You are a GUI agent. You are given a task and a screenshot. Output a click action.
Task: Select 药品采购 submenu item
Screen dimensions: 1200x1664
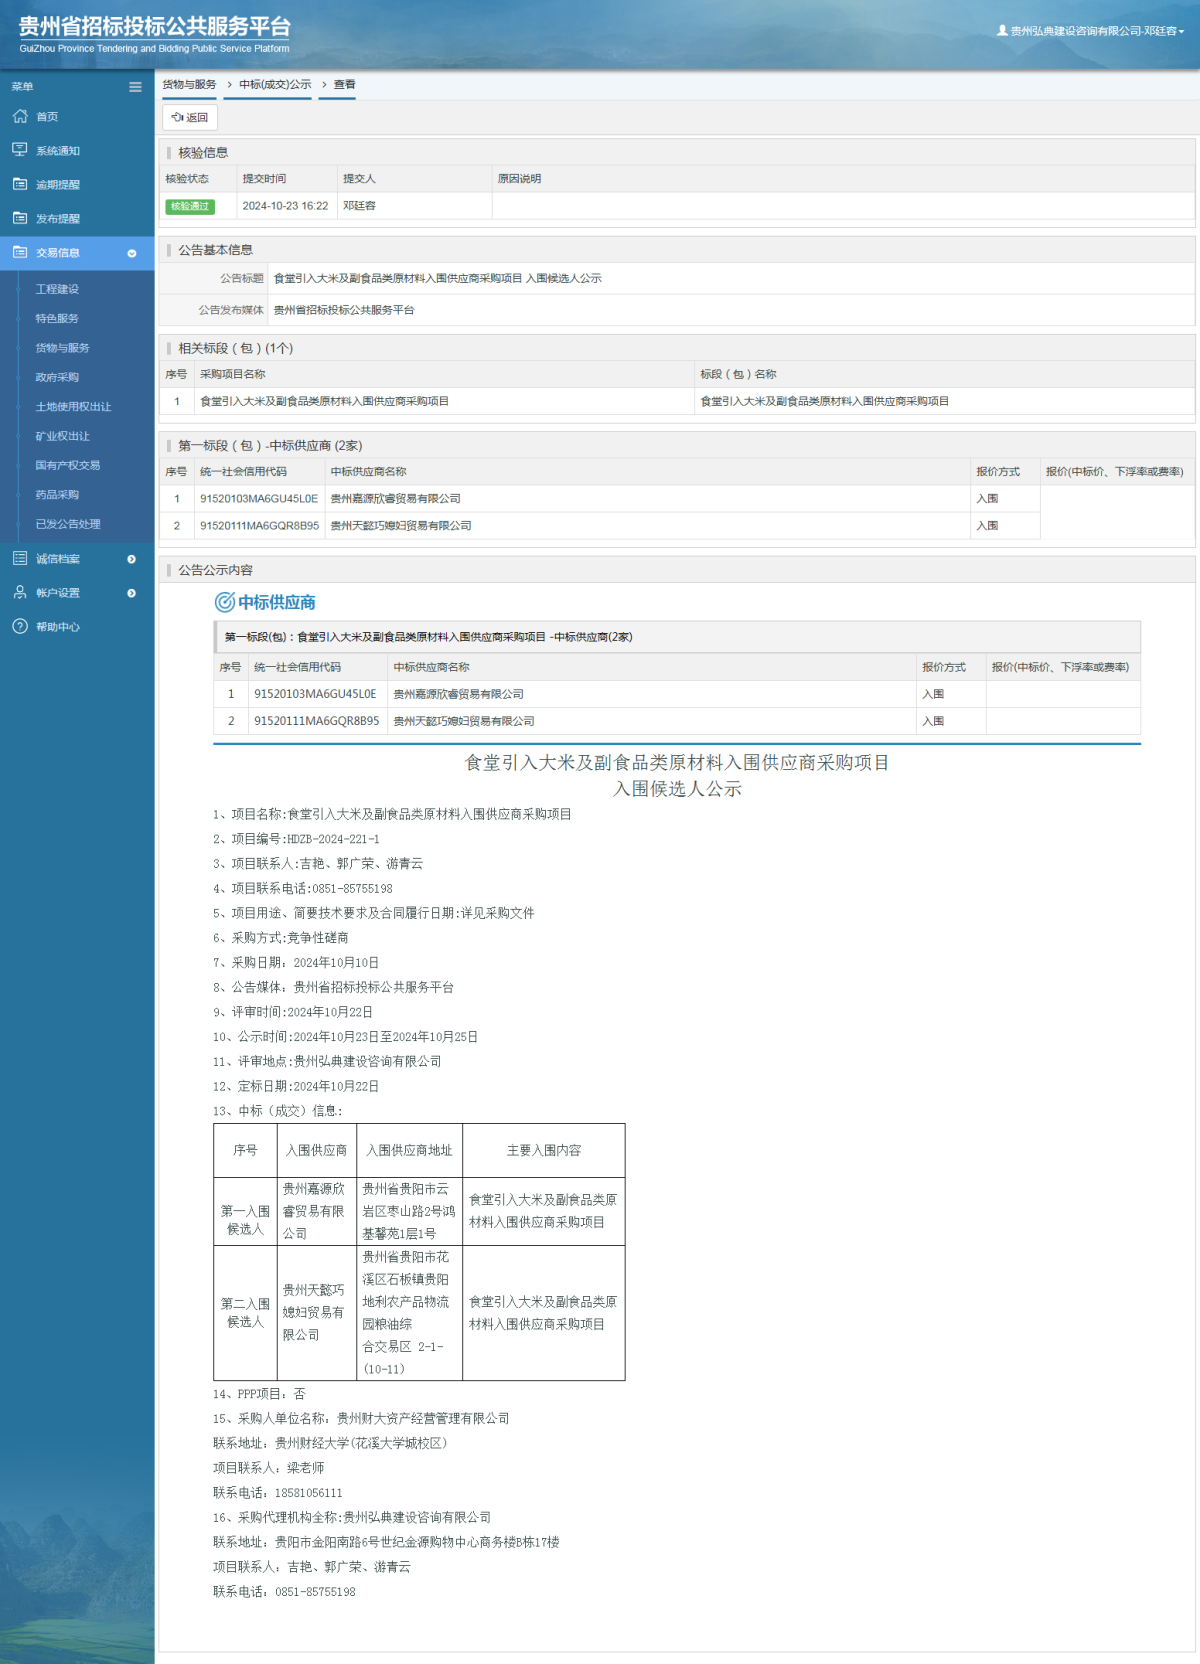tap(57, 495)
